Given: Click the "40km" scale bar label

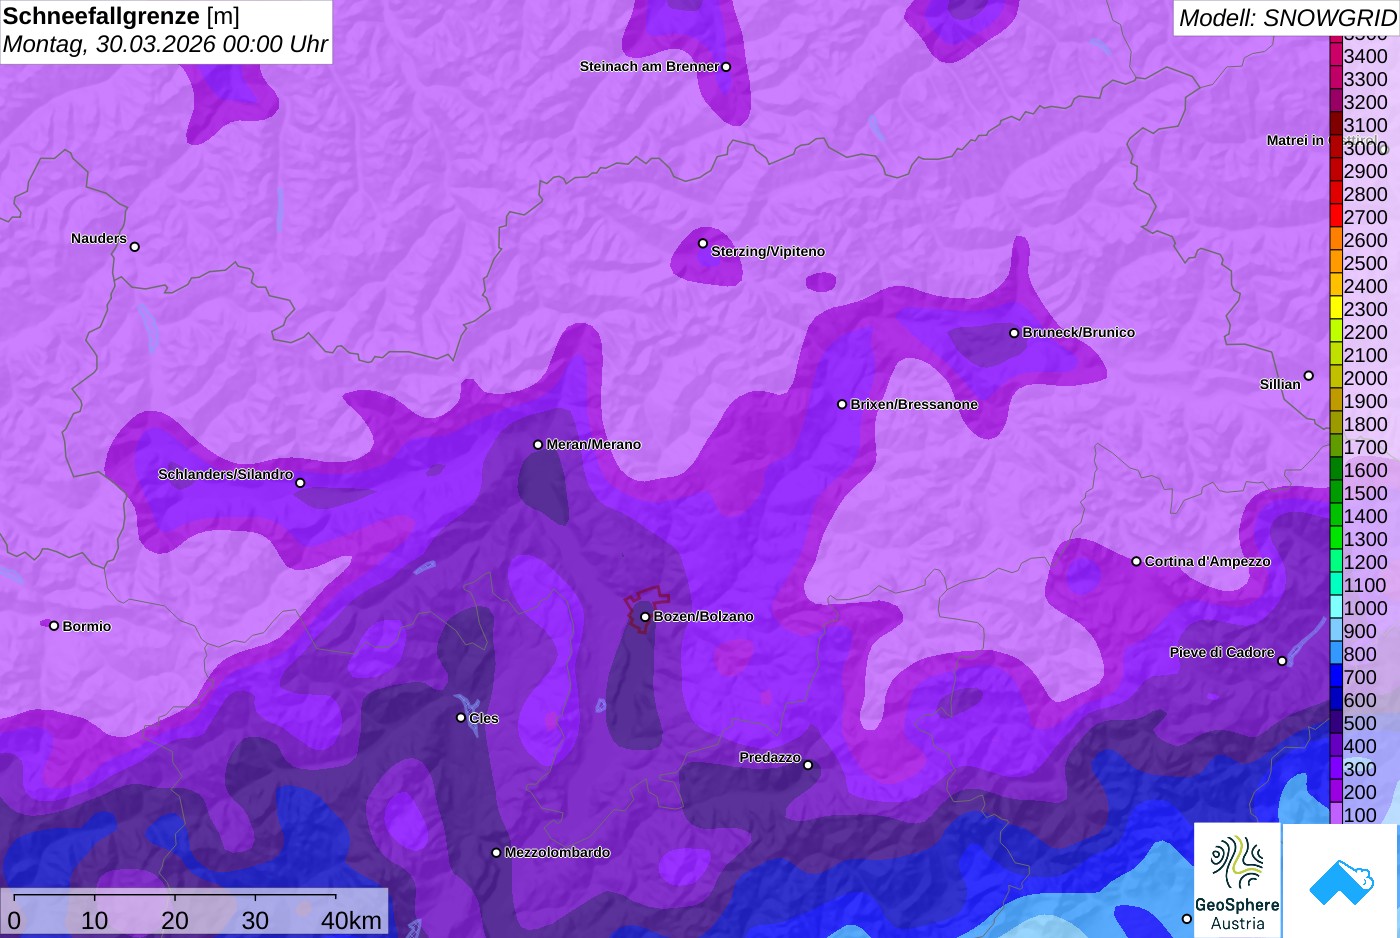Looking at the screenshot, I should pos(352,921).
